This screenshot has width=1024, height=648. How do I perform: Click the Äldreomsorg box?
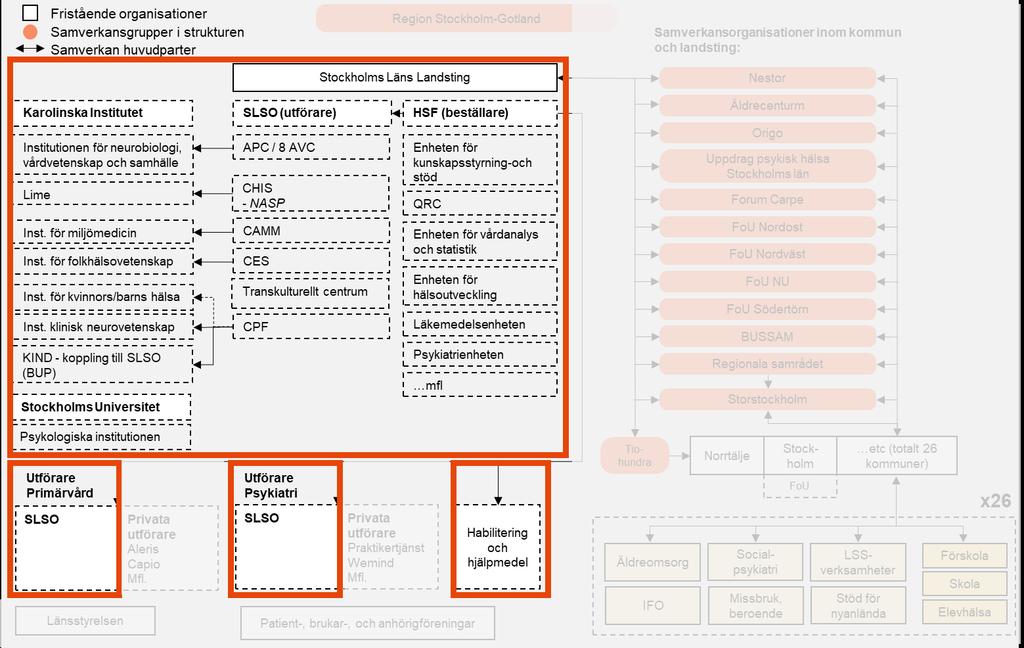652,562
